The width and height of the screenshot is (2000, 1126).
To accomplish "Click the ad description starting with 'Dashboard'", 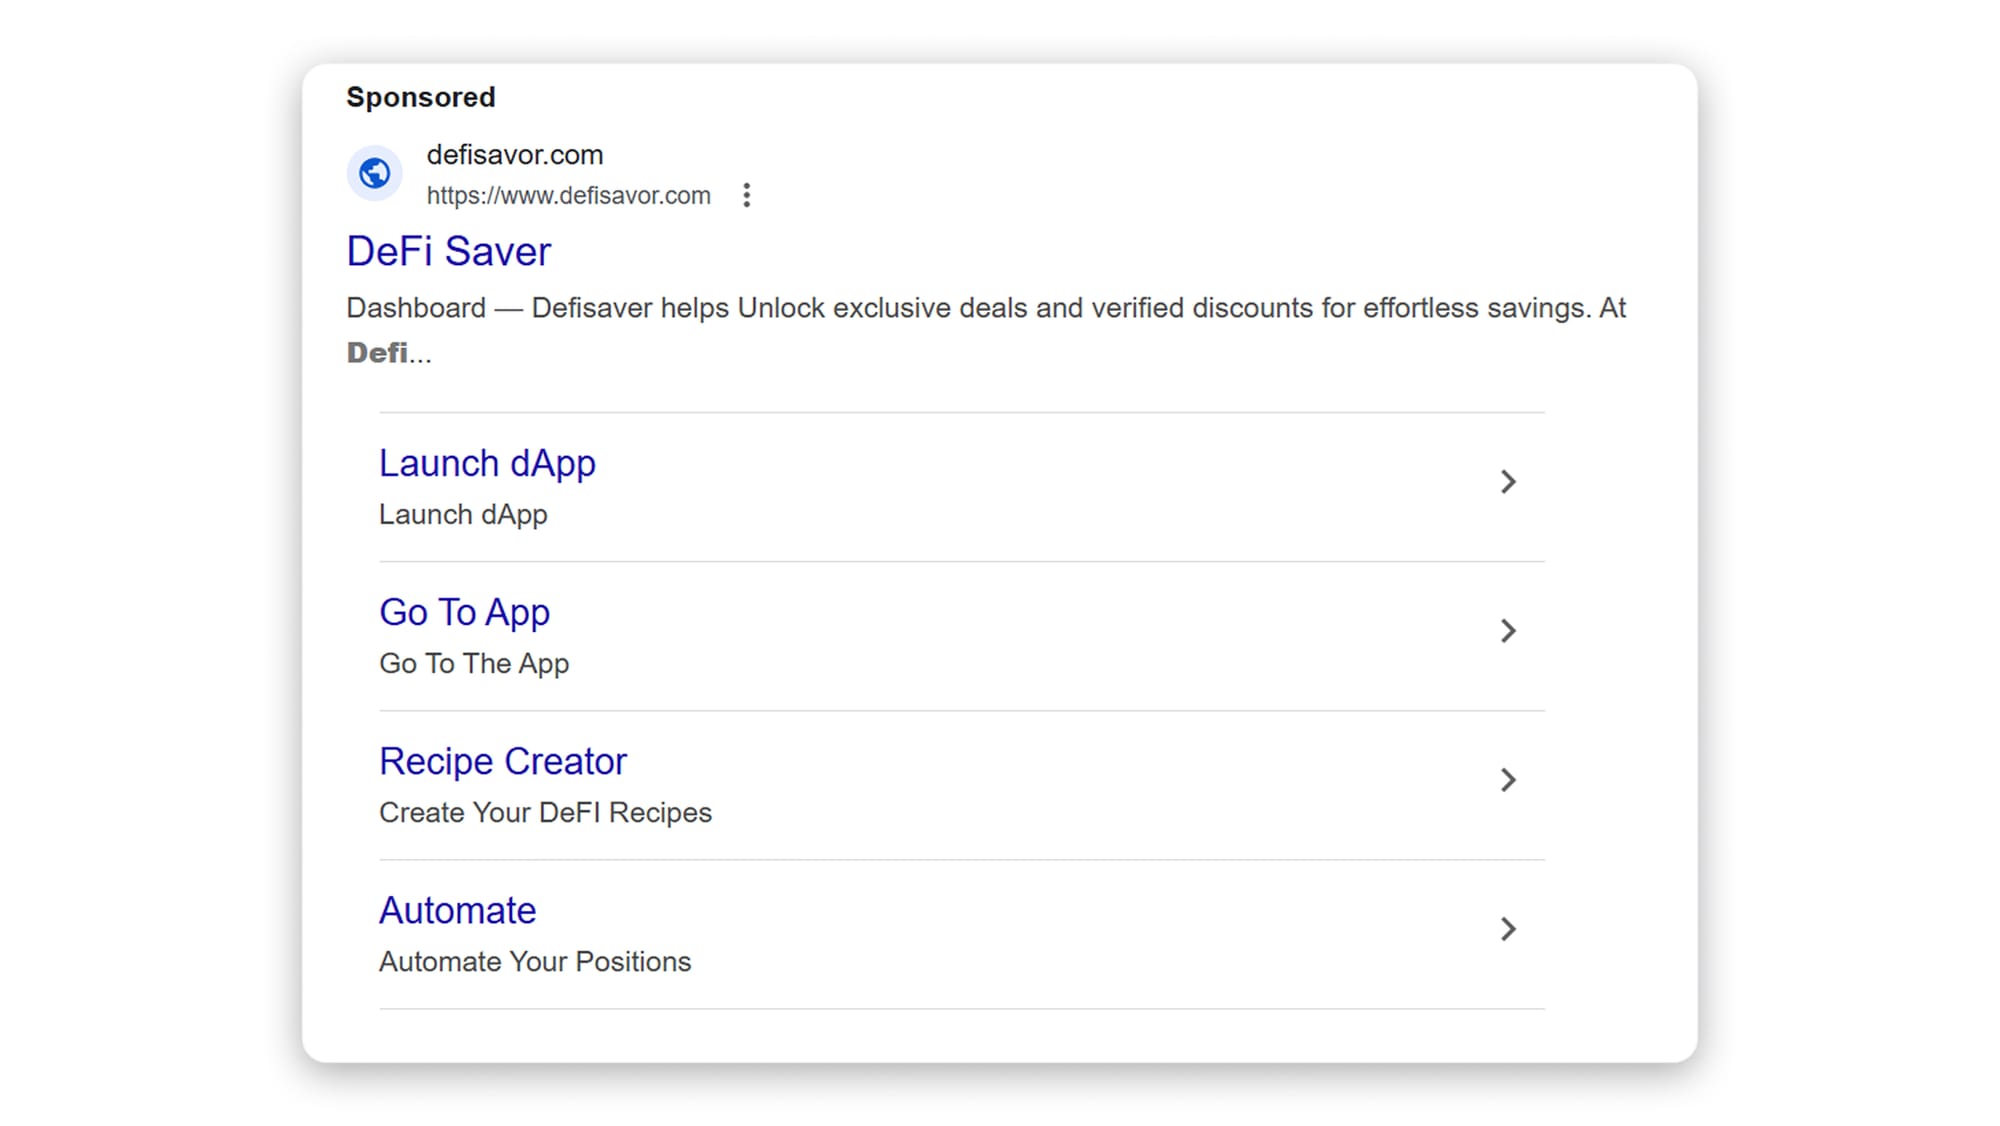I will (986, 330).
